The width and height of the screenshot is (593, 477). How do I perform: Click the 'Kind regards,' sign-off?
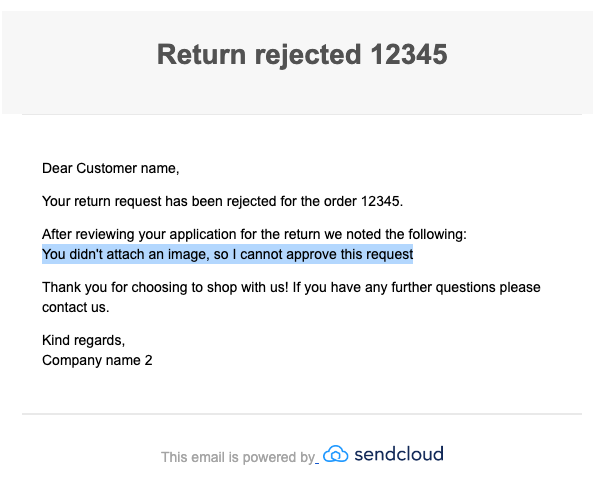(83, 340)
